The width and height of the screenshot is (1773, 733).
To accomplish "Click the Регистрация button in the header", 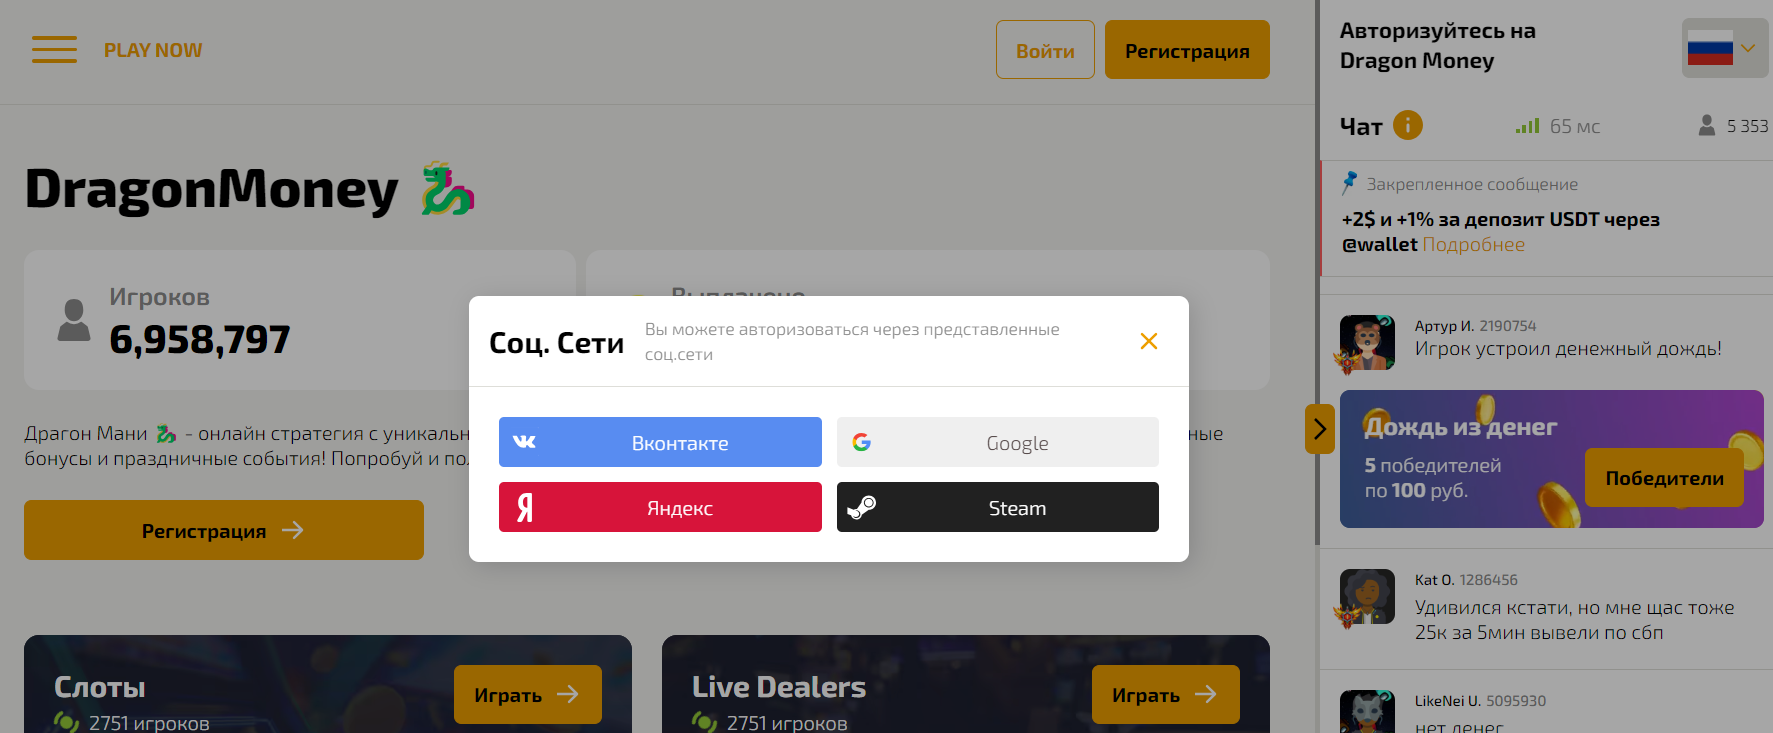I will (x=1187, y=50).
